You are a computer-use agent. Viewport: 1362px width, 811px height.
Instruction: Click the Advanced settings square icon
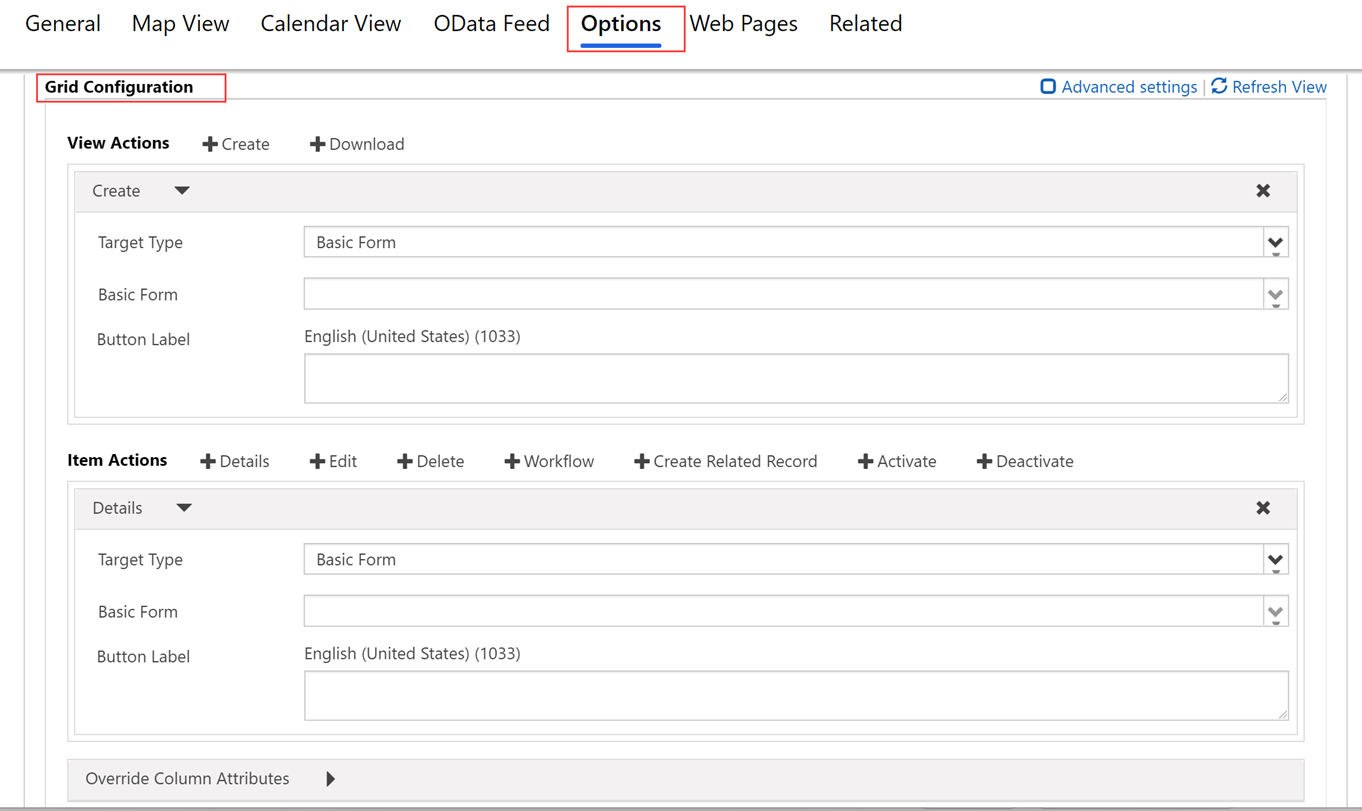tap(1047, 86)
